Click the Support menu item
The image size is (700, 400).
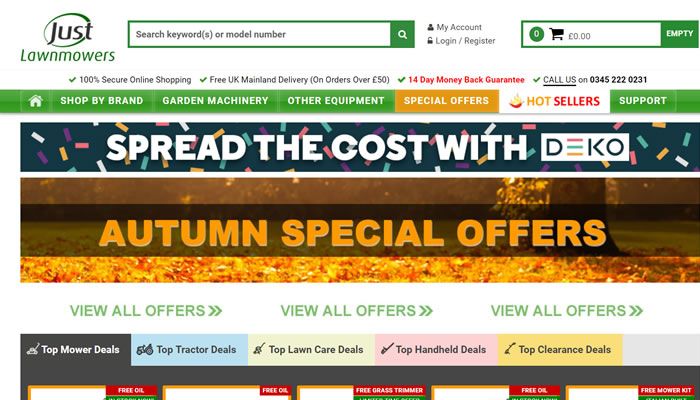pyautogui.click(x=642, y=101)
